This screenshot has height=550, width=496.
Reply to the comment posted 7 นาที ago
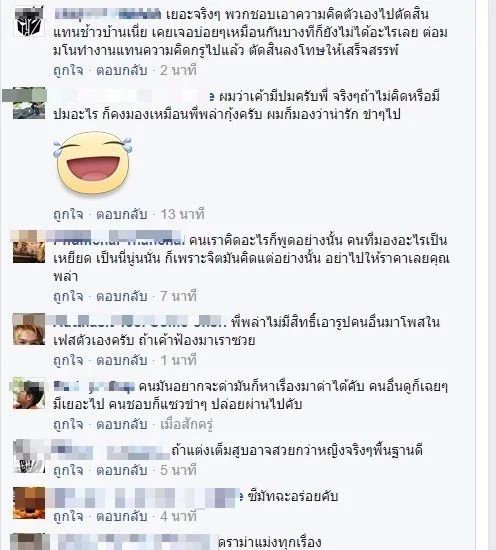pos(121,296)
